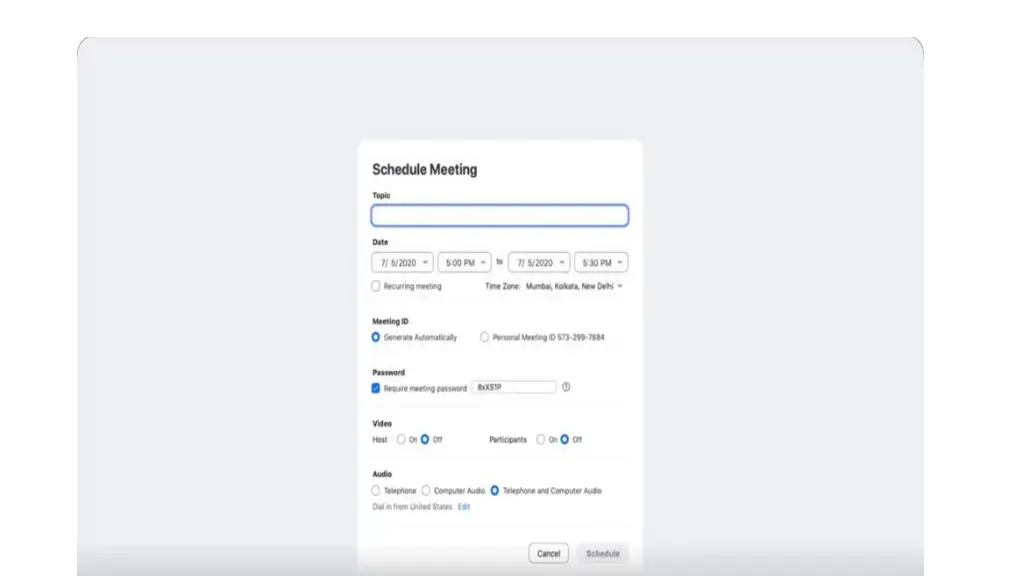Viewport: 1024px width, 576px height.
Task: Open the start date 7/5/2020 dropdown
Action: (x=402, y=262)
